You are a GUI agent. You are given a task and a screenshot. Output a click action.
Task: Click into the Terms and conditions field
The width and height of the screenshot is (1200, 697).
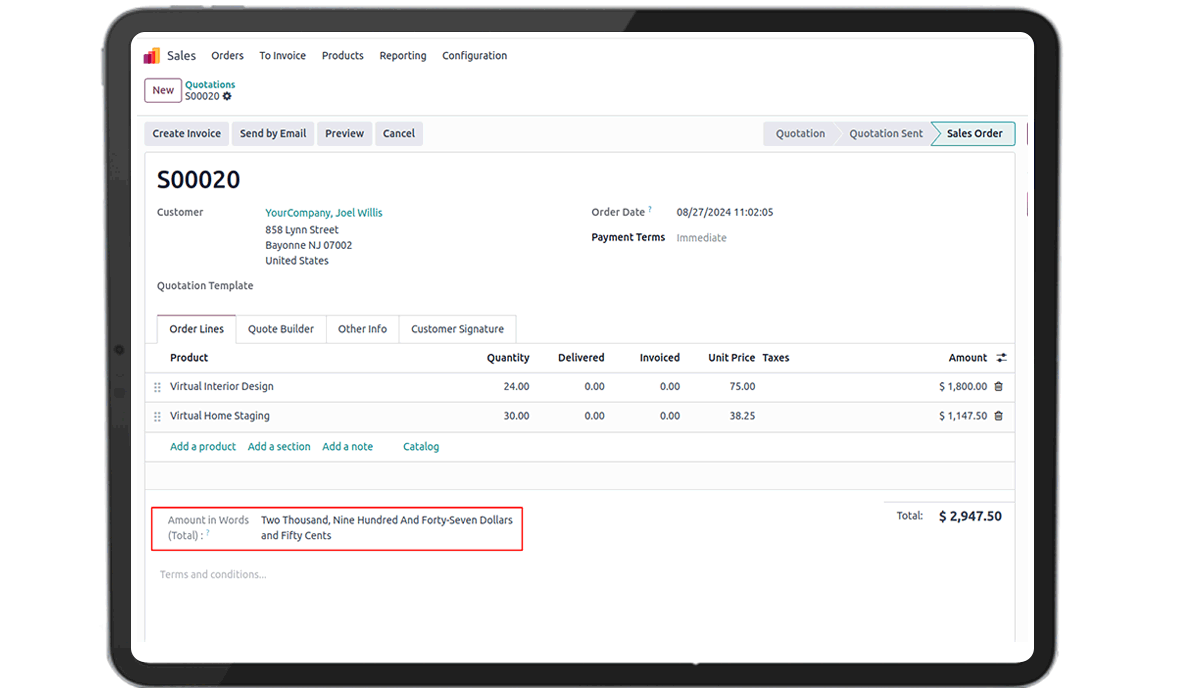[x=213, y=575]
